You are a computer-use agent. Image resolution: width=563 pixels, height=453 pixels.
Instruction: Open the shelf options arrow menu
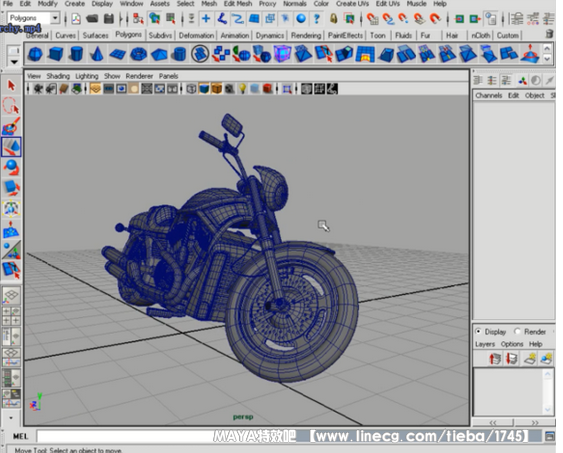click(x=14, y=62)
